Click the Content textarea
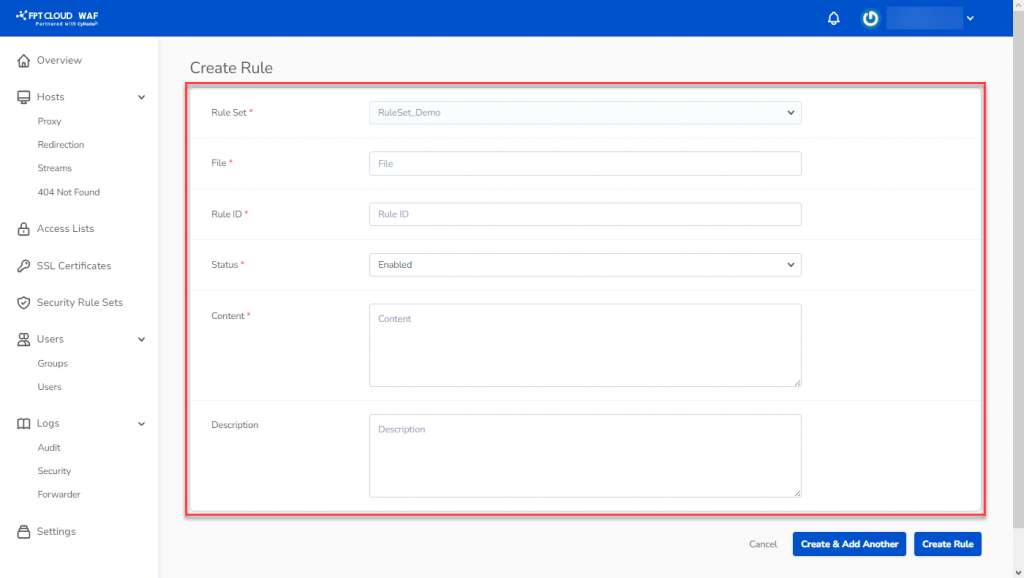 (x=584, y=345)
